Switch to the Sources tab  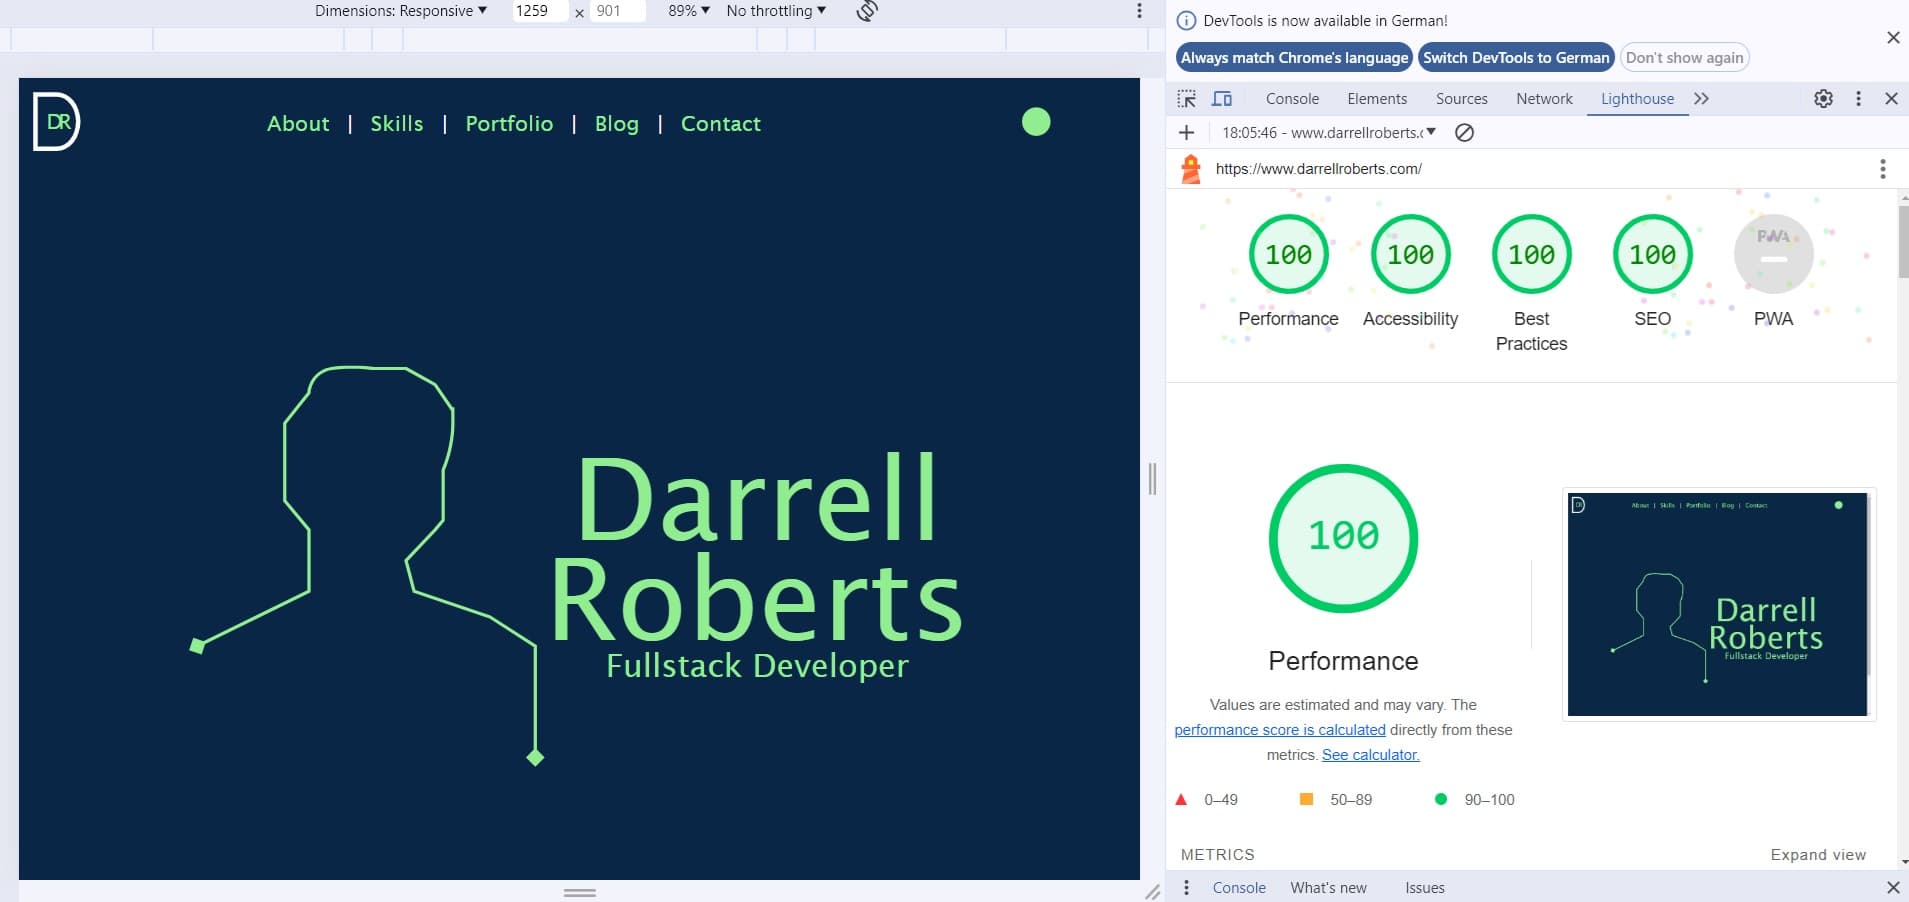coord(1462,99)
